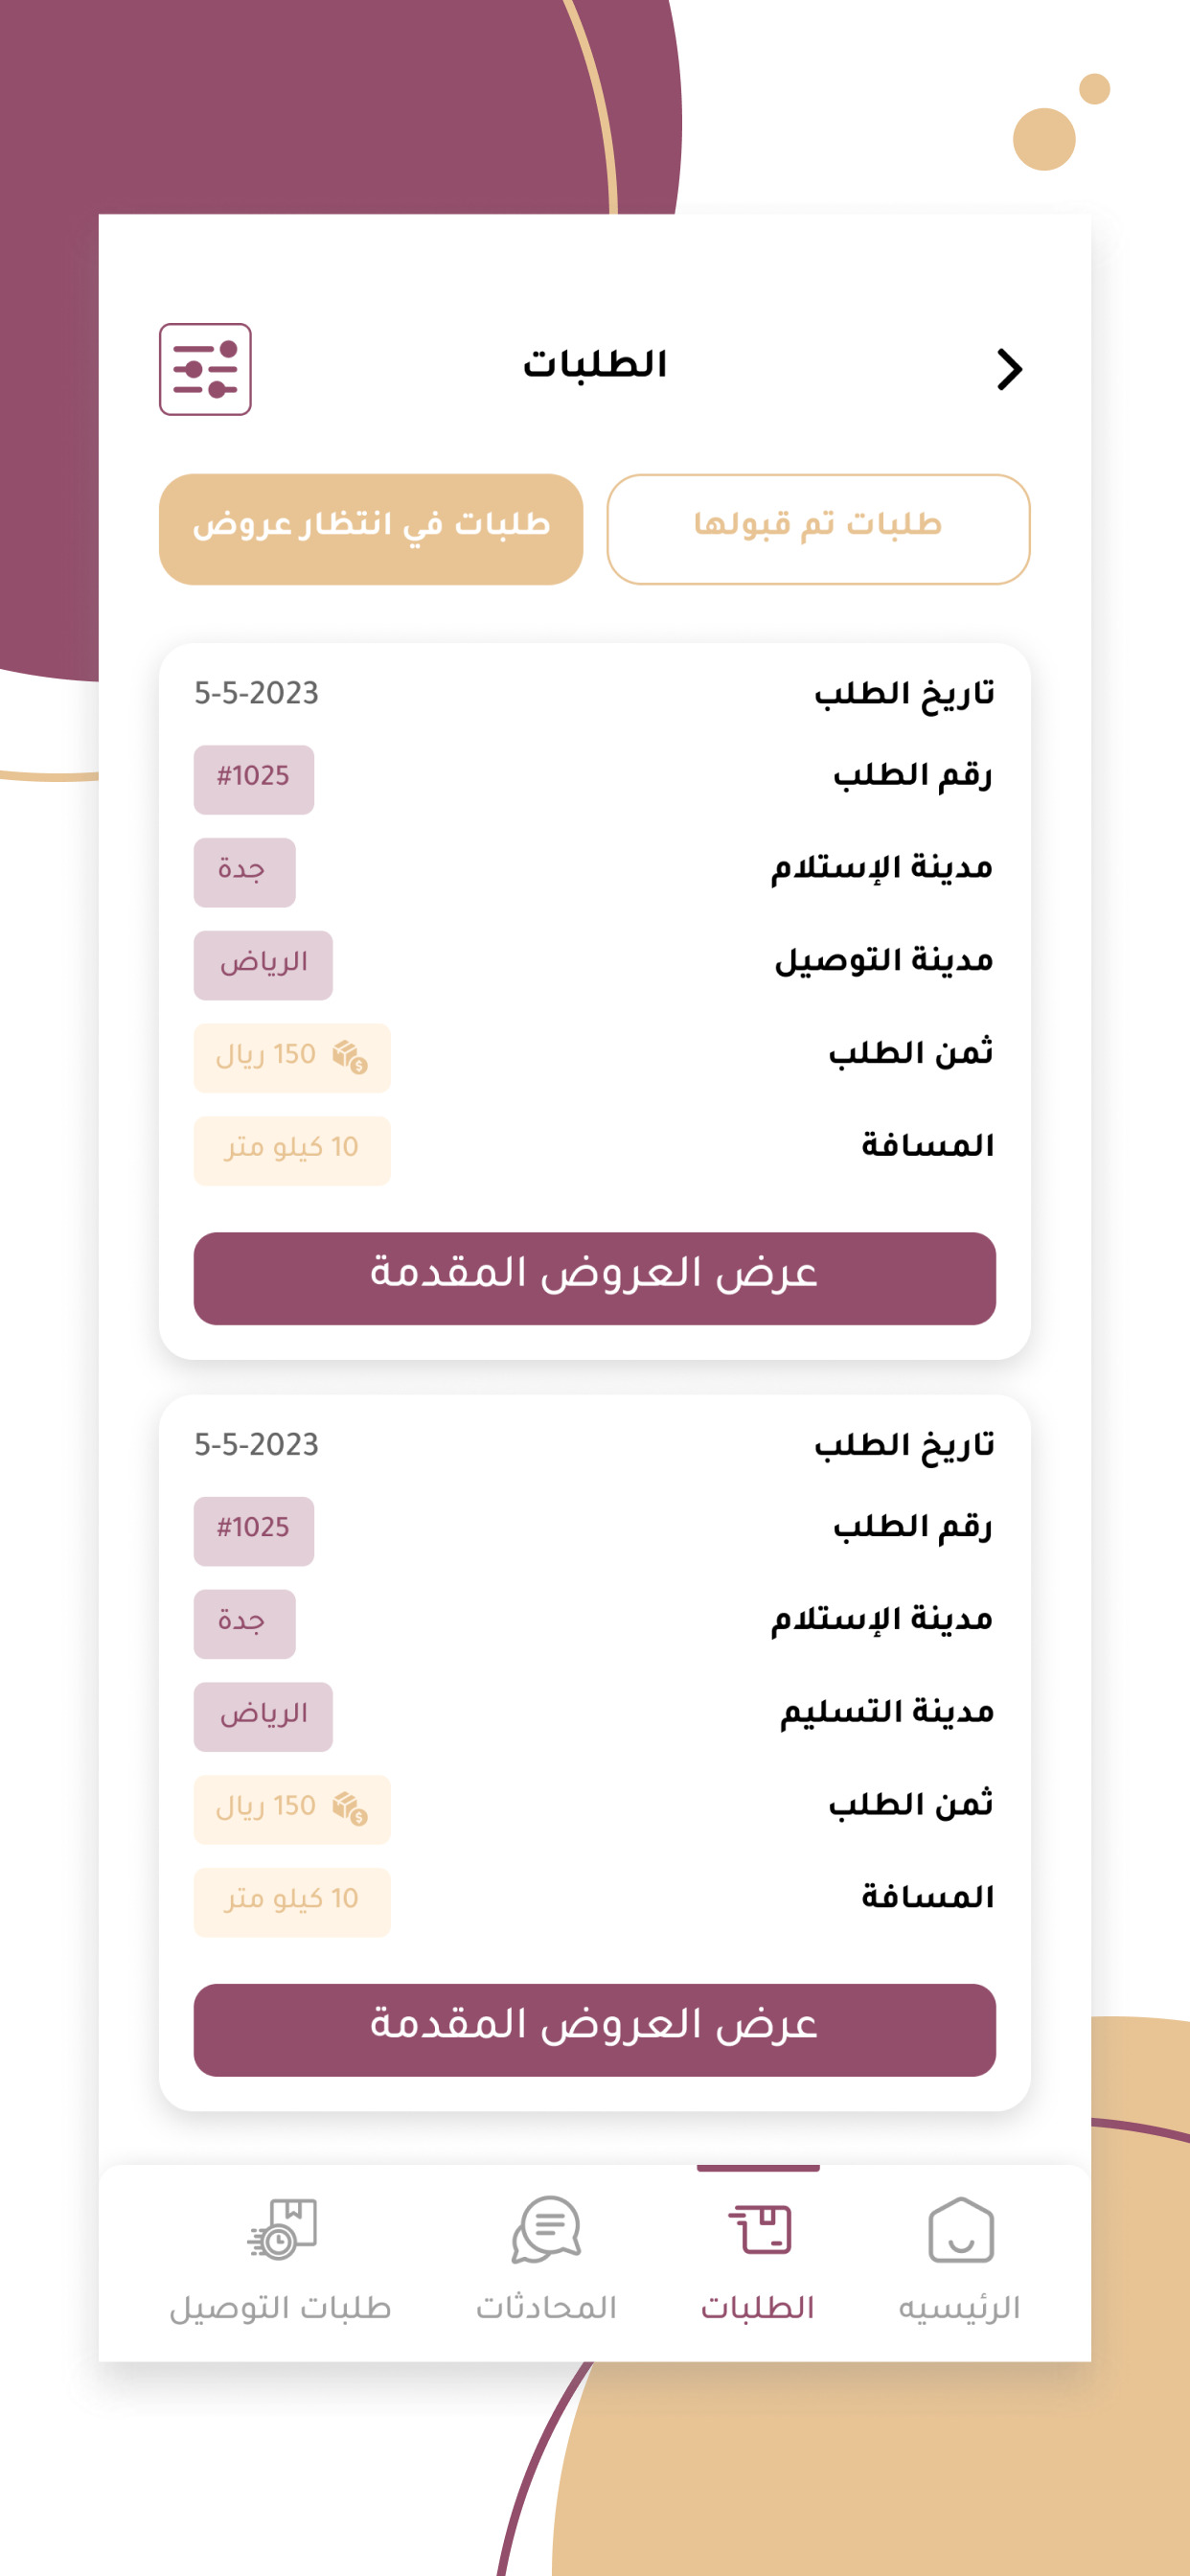Select pickup city جدة in first order

(x=244, y=872)
